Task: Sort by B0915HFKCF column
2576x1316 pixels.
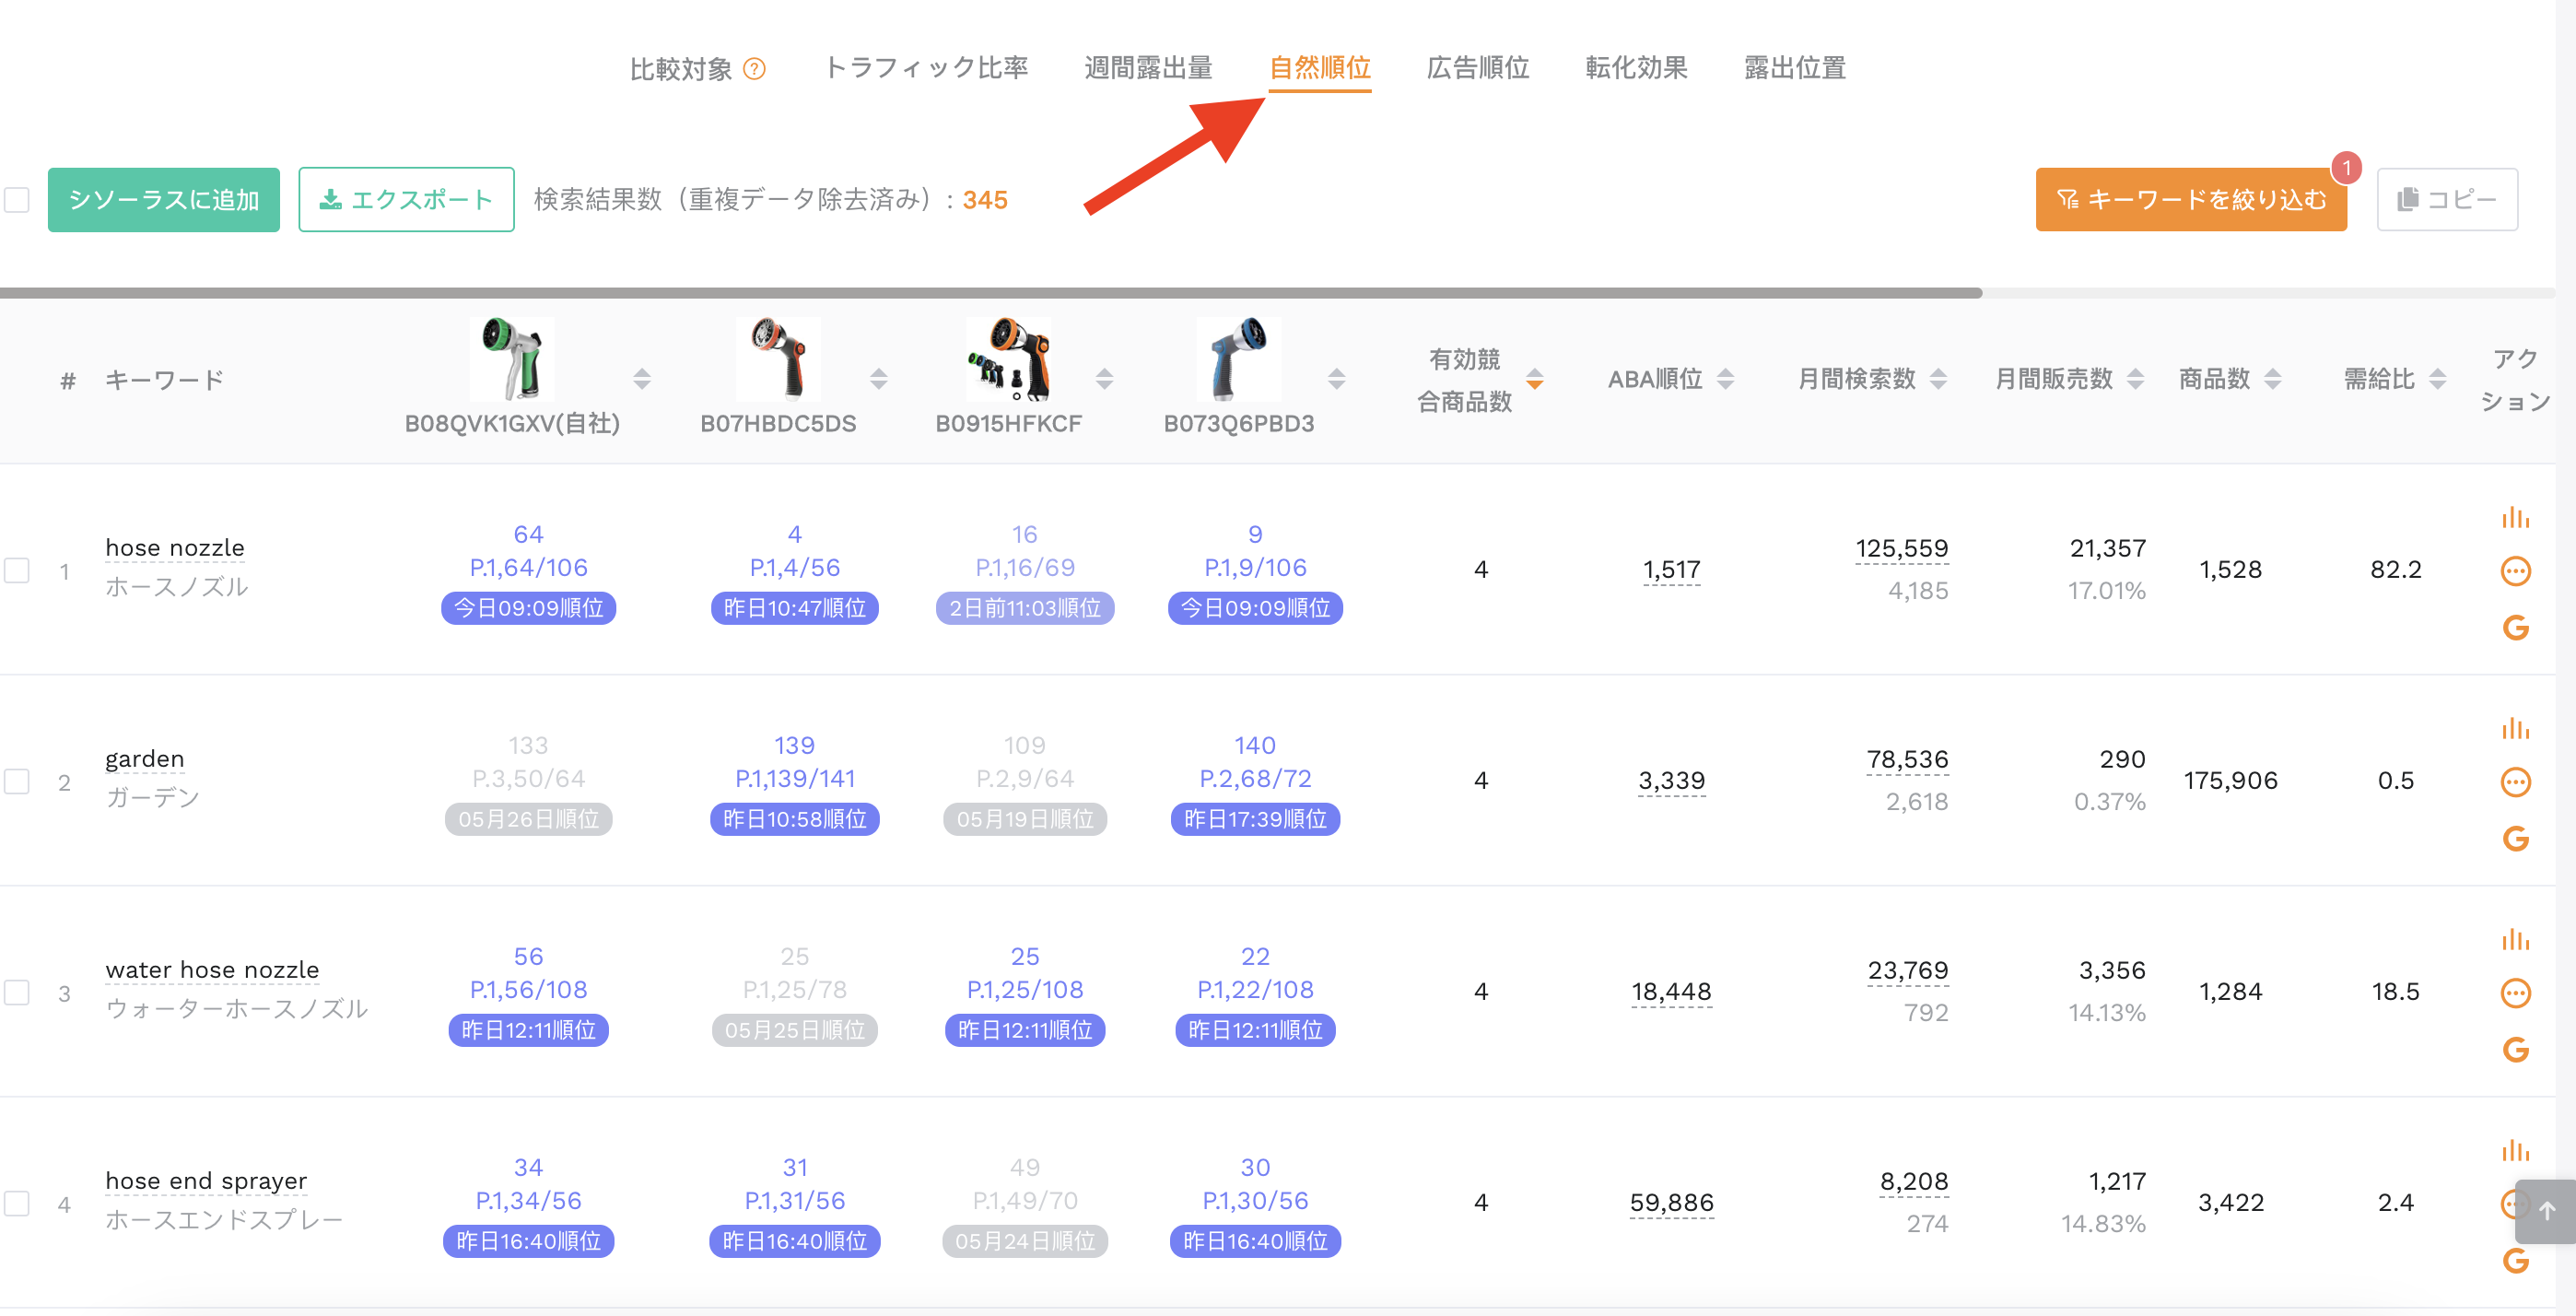Action: 1104,379
